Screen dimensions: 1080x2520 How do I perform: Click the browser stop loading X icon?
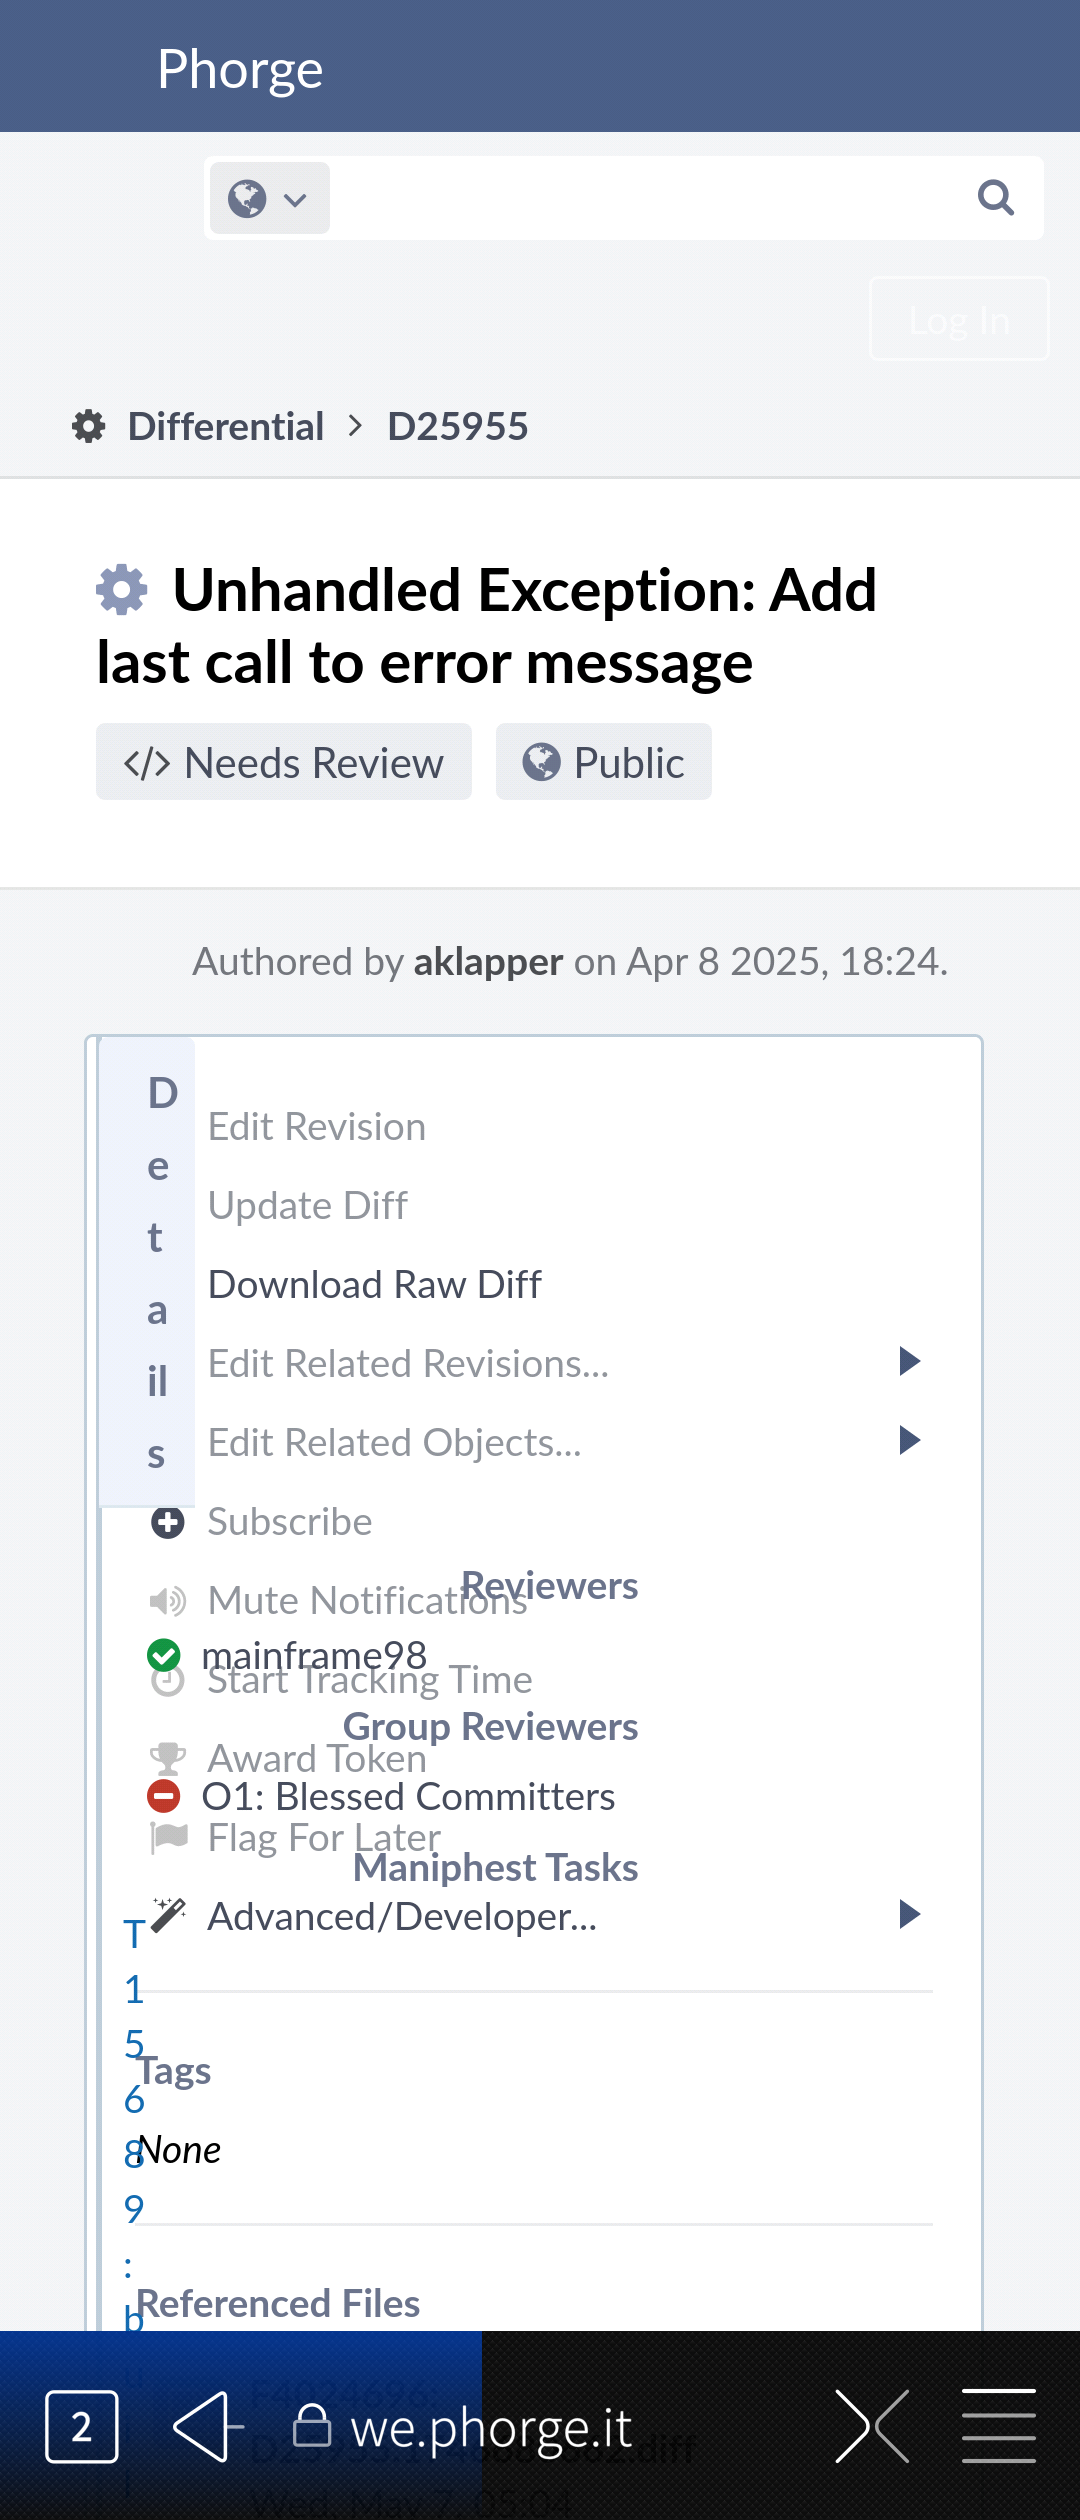tap(873, 2426)
